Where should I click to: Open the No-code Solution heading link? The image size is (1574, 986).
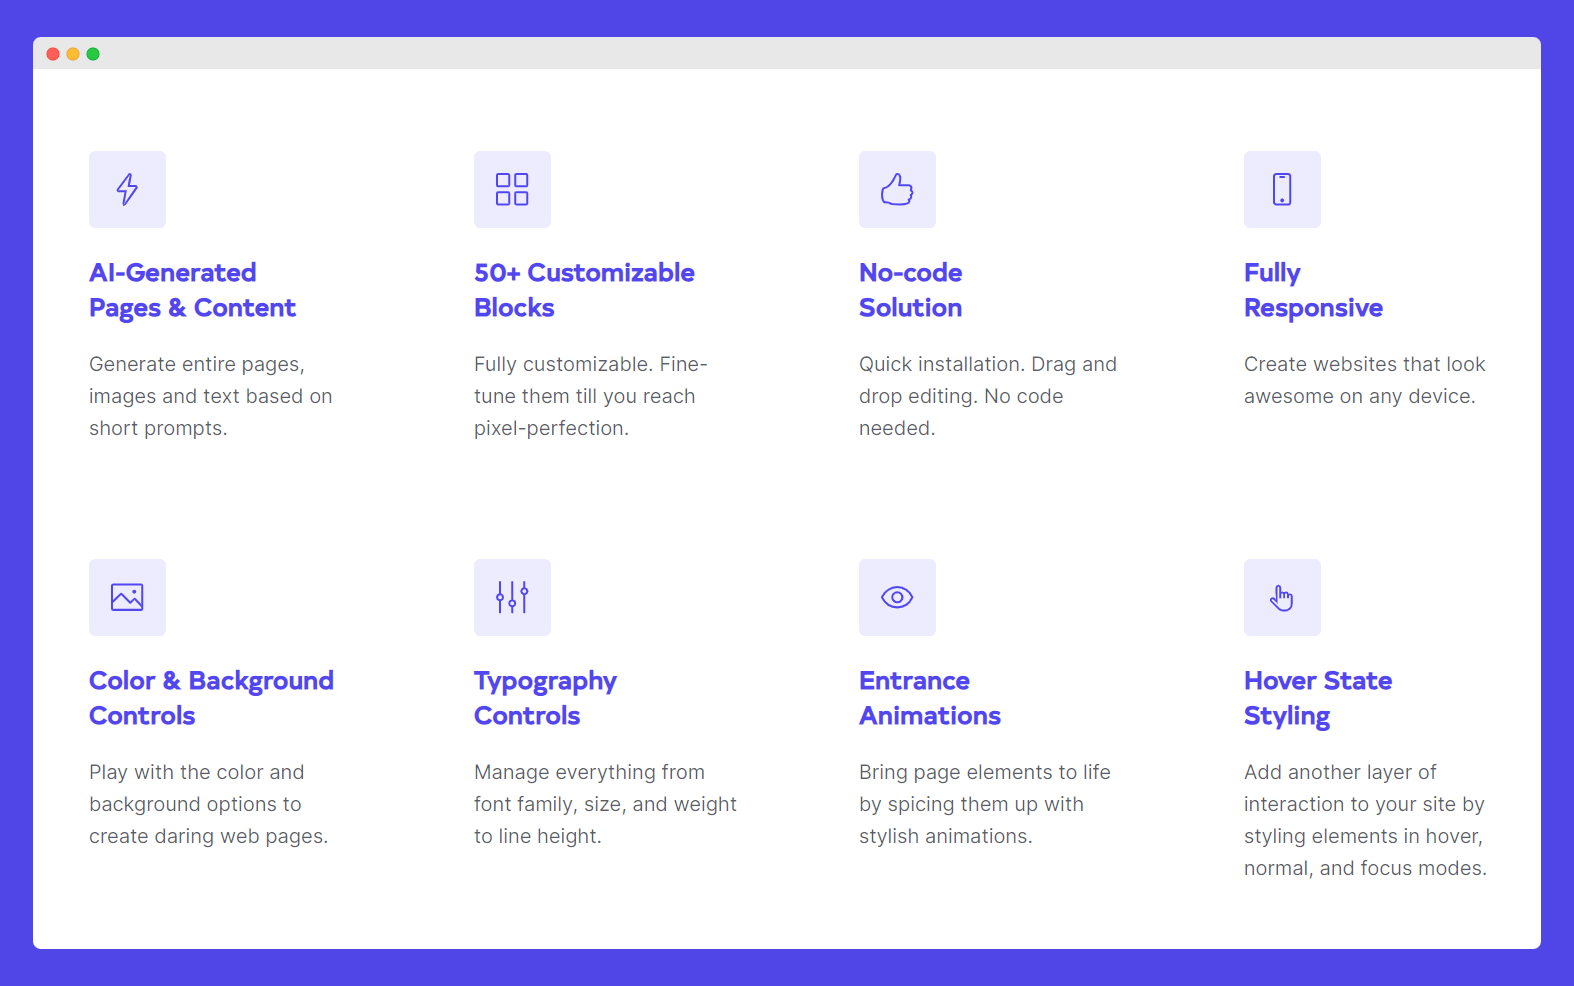(x=910, y=290)
